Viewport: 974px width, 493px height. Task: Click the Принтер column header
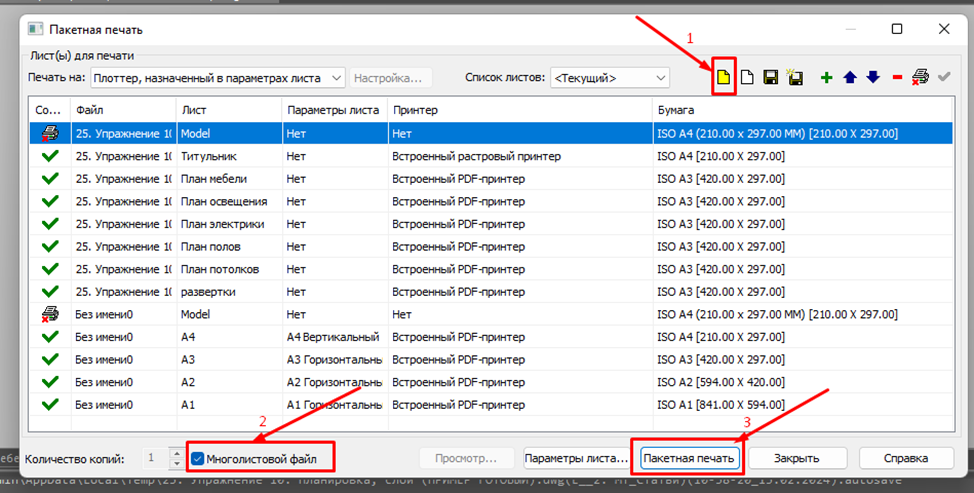click(520, 110)
